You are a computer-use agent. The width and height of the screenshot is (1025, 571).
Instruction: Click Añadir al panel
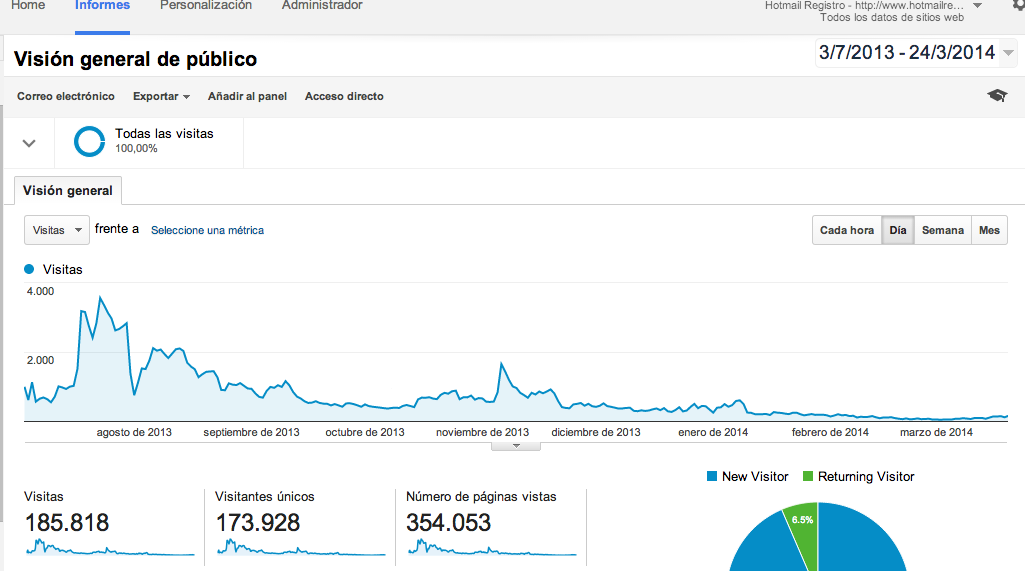pyautogui.click(x=247, y=96)
